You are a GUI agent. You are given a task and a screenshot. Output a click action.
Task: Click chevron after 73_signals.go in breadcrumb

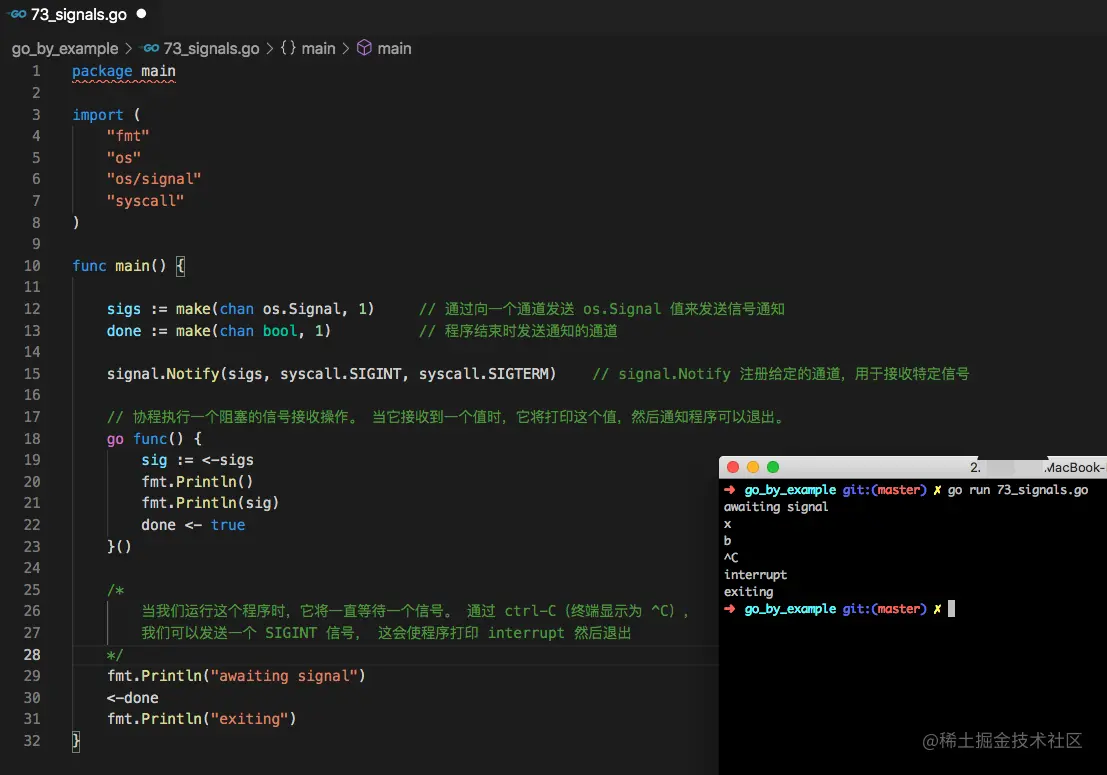coord(270,49)
